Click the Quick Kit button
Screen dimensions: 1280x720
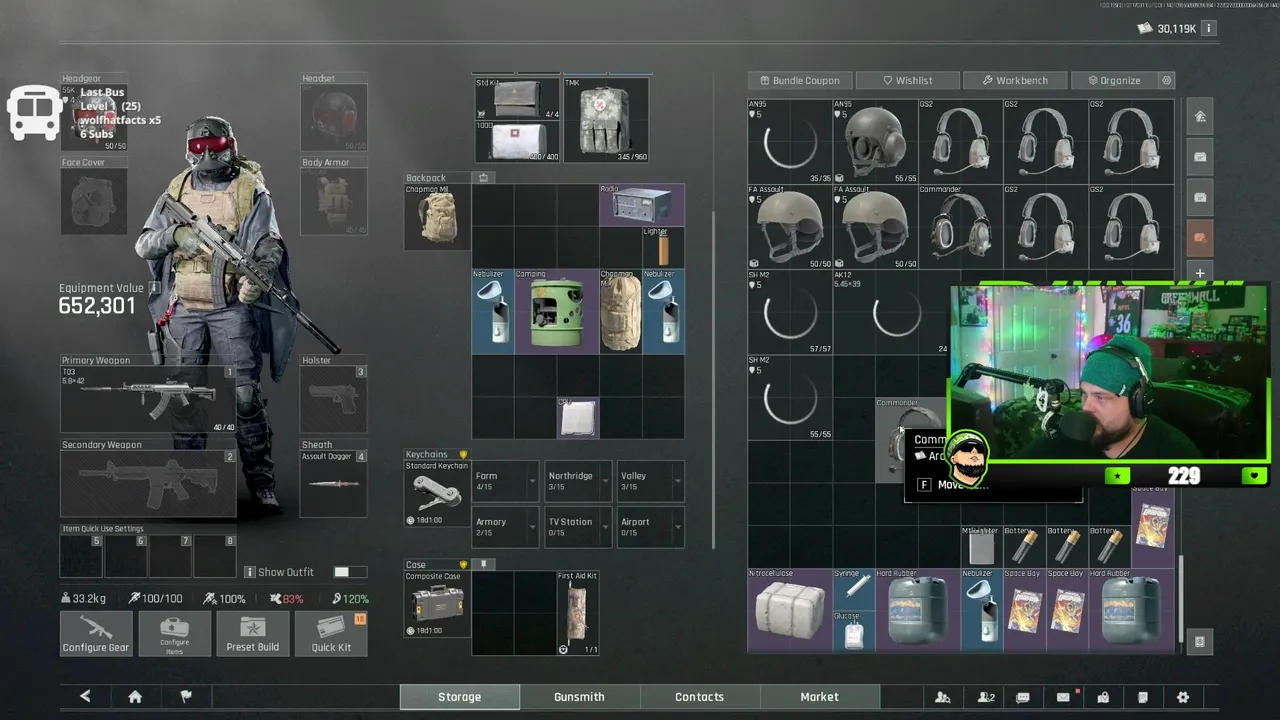click(331, 634)
